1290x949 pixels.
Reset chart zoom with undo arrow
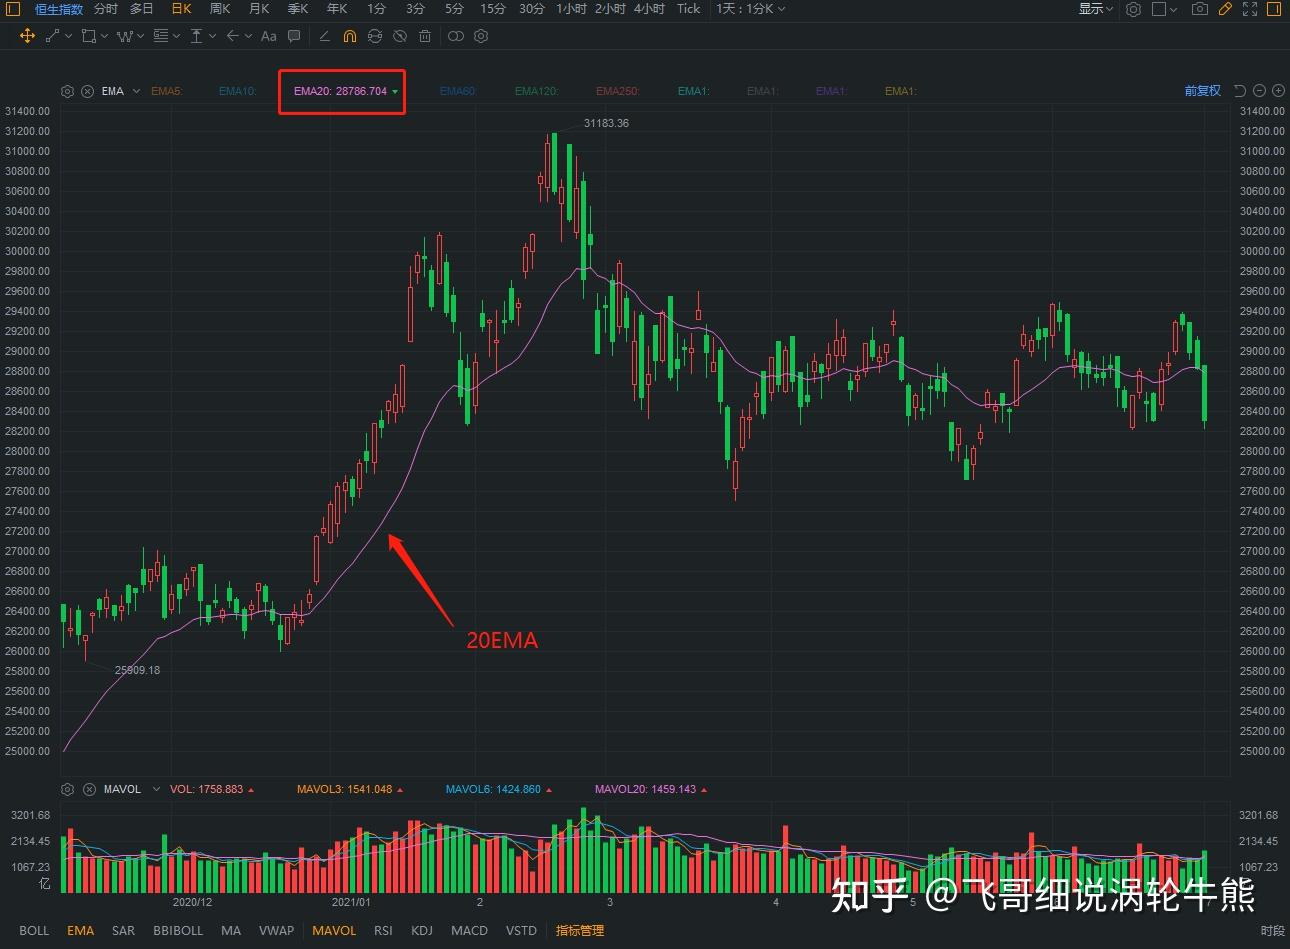point(1240,90)
